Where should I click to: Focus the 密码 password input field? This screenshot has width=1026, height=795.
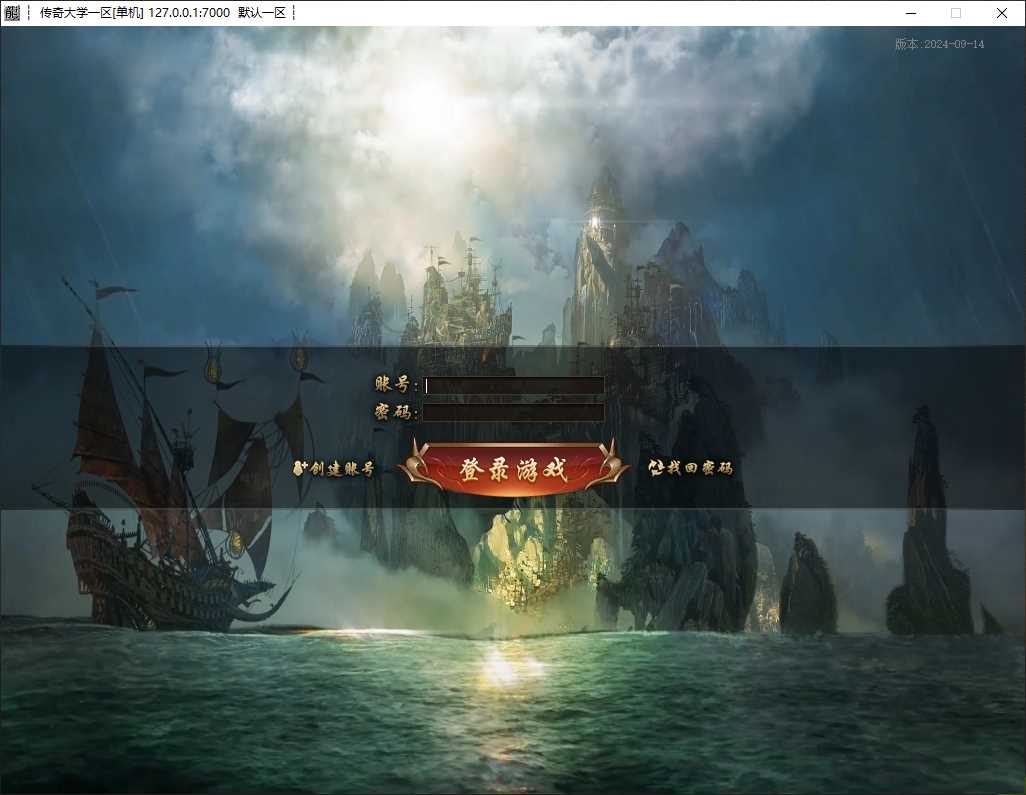point(514,412)
